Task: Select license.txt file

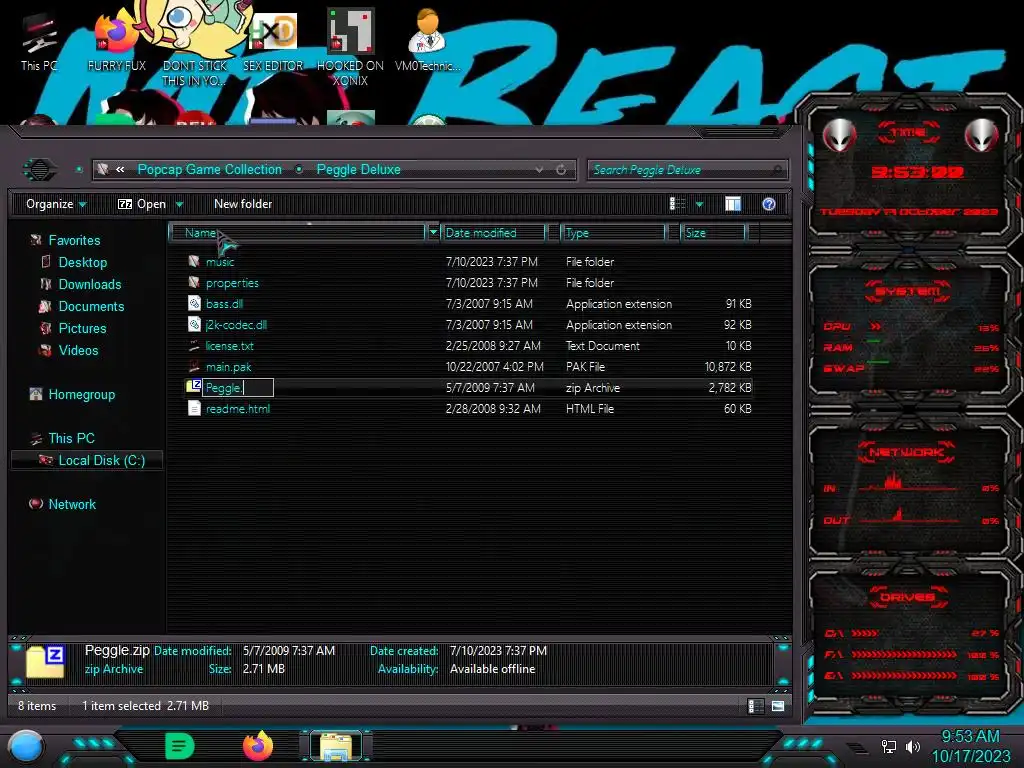Action: click(229, 345)
